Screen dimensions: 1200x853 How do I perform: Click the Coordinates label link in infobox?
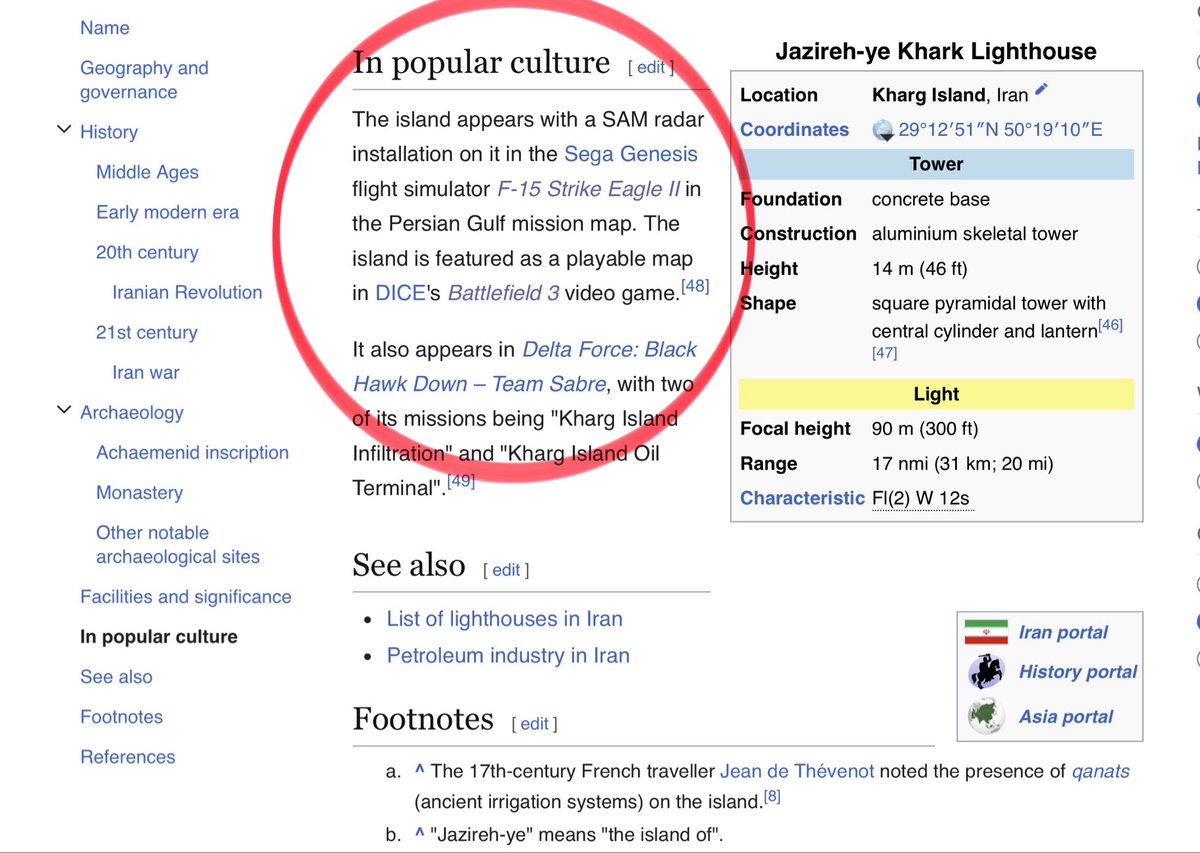pos(795,129)
